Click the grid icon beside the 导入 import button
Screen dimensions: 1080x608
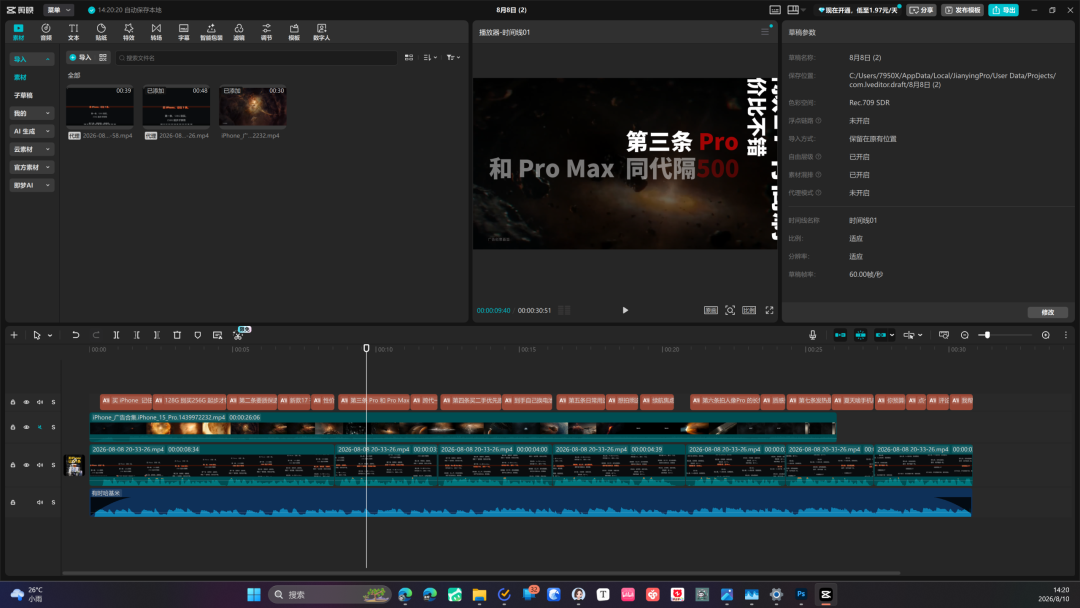click(x=103, y=57)
